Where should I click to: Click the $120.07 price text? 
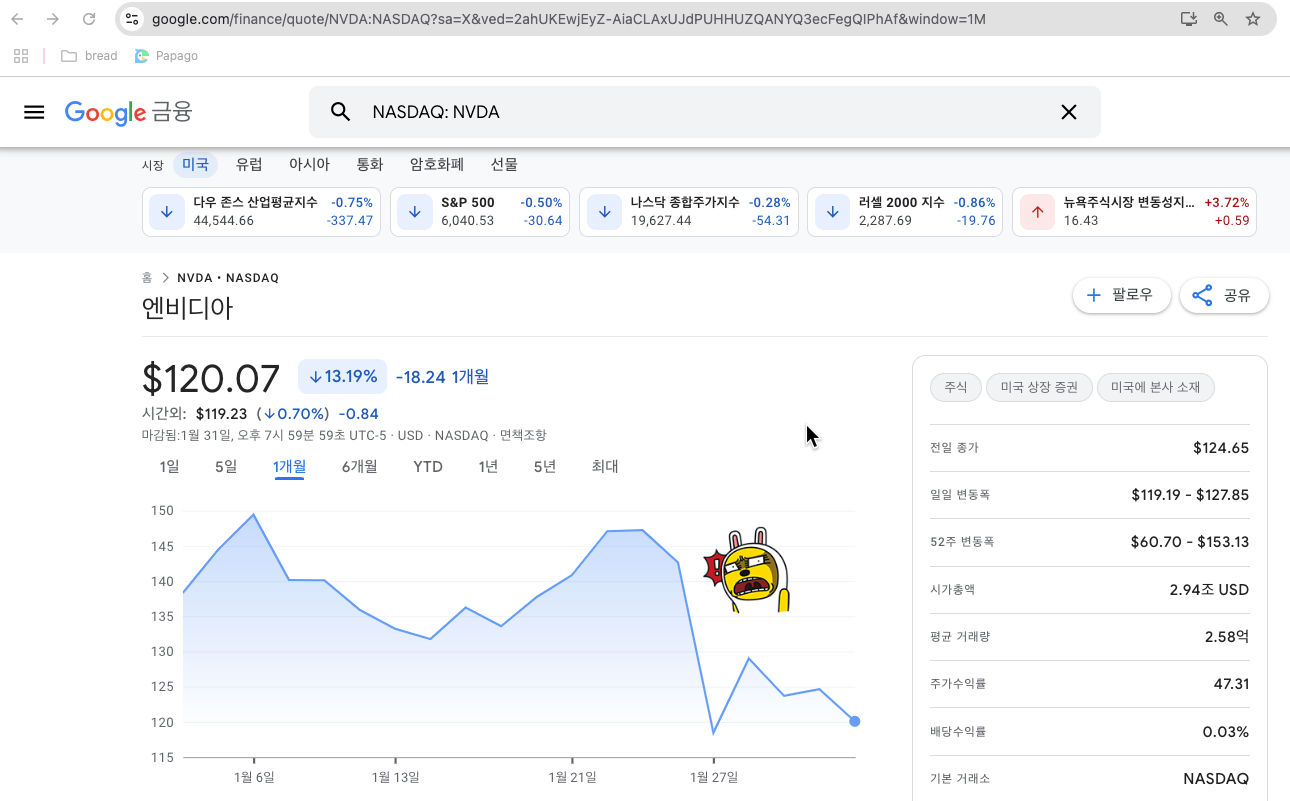pyautogui.click(x=211, y=378)
